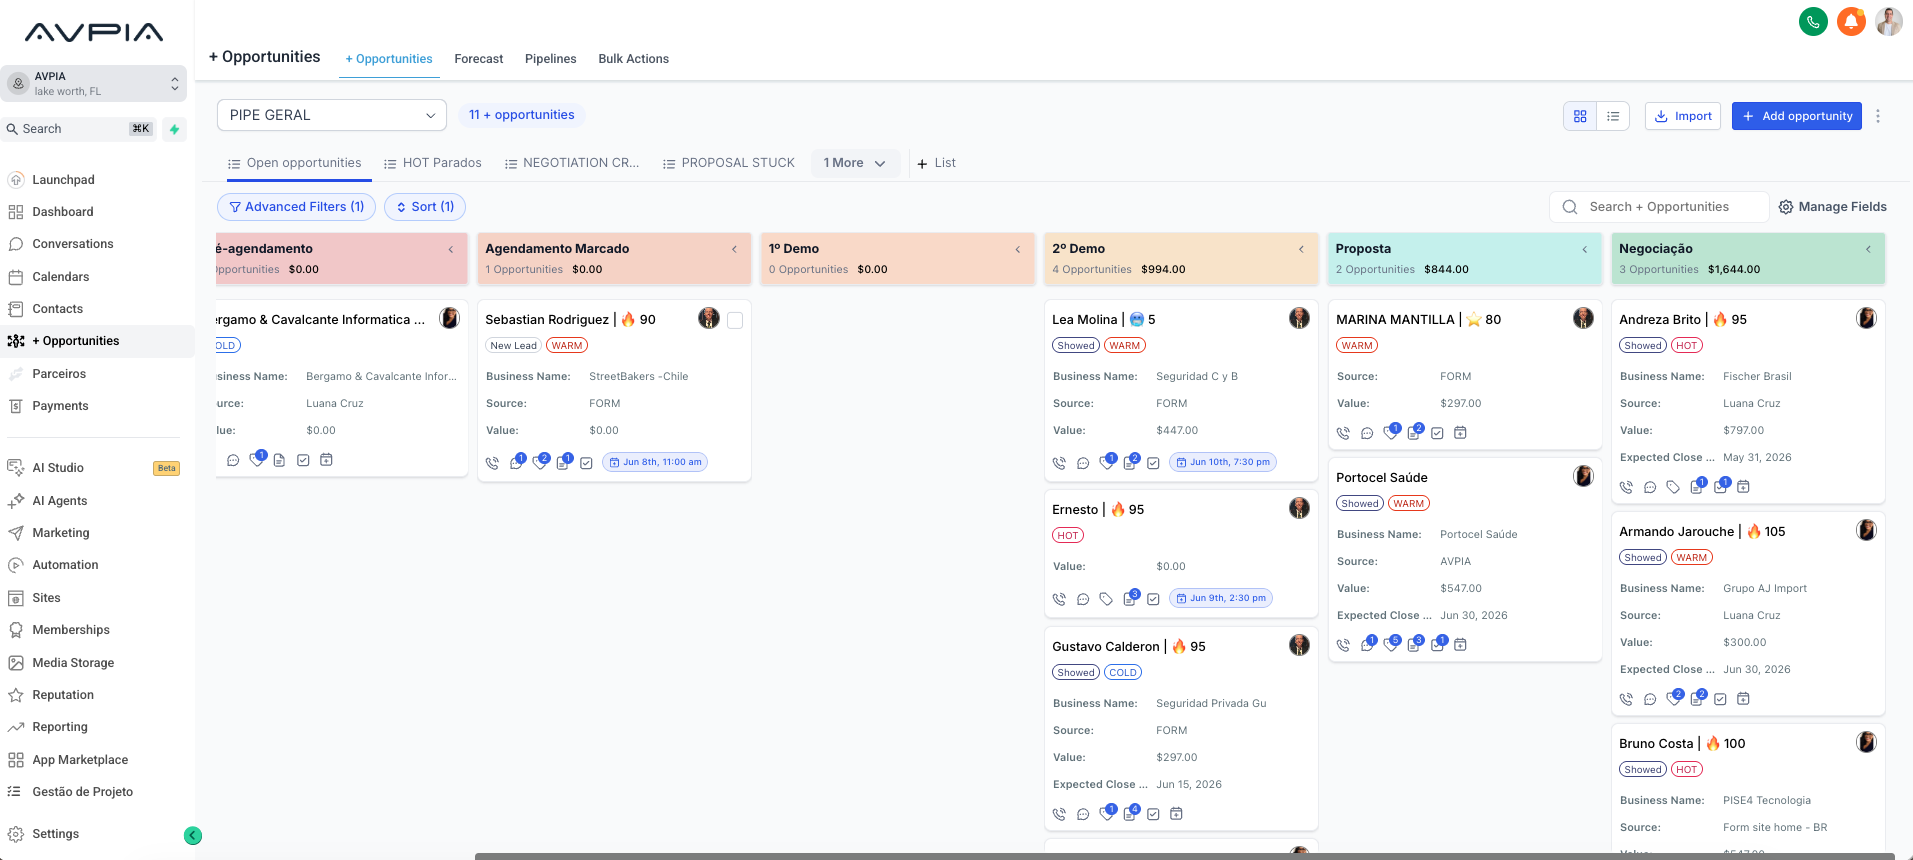The width and height of the screenshot is (1913, 860).
Task: Open chat icon on Ernesto card
Action: 1083,599
